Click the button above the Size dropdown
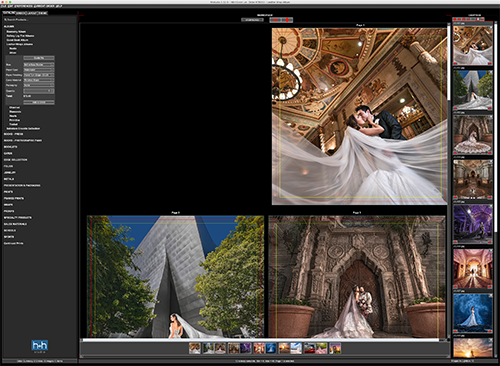Screen dimensions: 500x366 [39, 58]
